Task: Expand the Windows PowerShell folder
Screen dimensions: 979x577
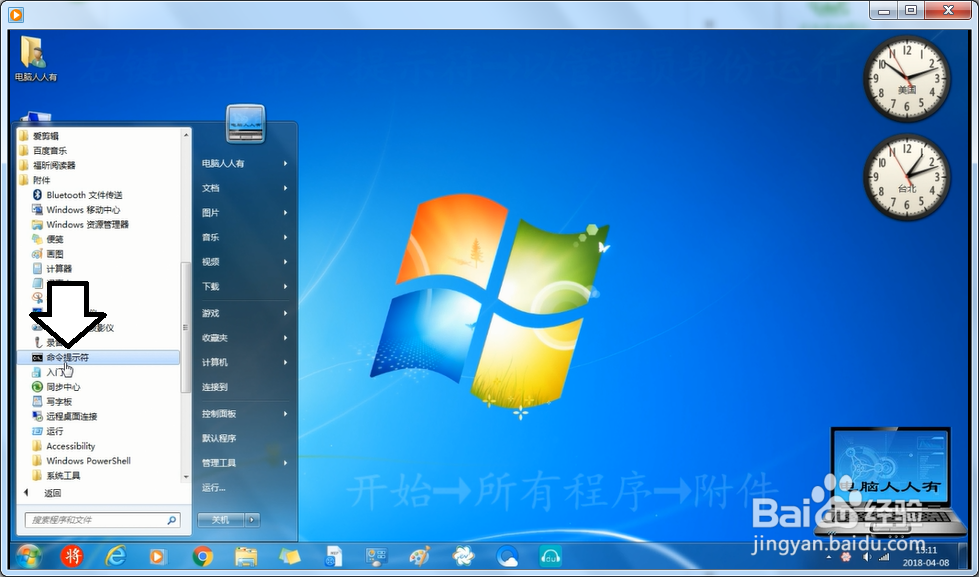Action: pos(81,461)
